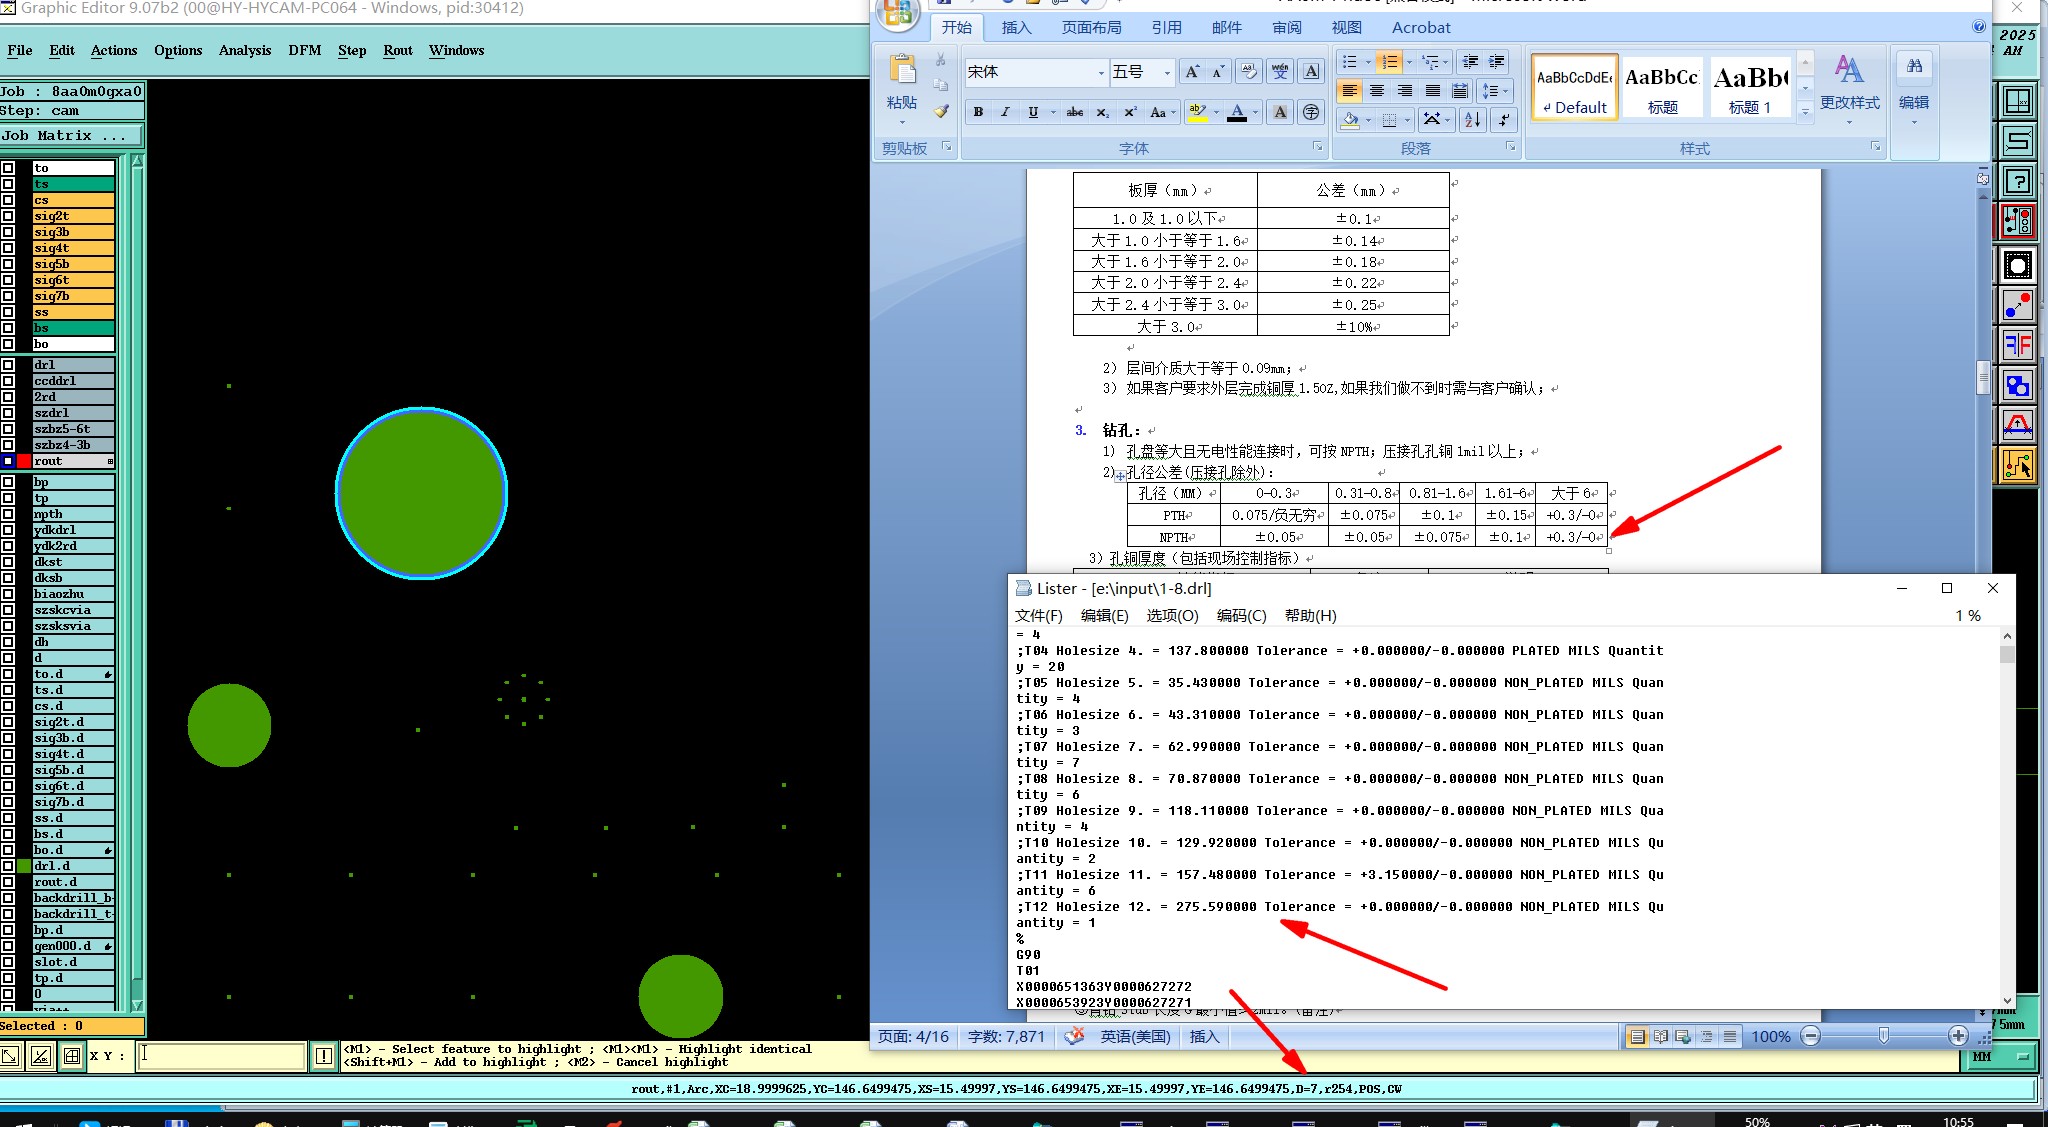This screenshot has width=2048, height=1127.
Task: Toggle checkbox for the drl layer
Action: (8, 365)
